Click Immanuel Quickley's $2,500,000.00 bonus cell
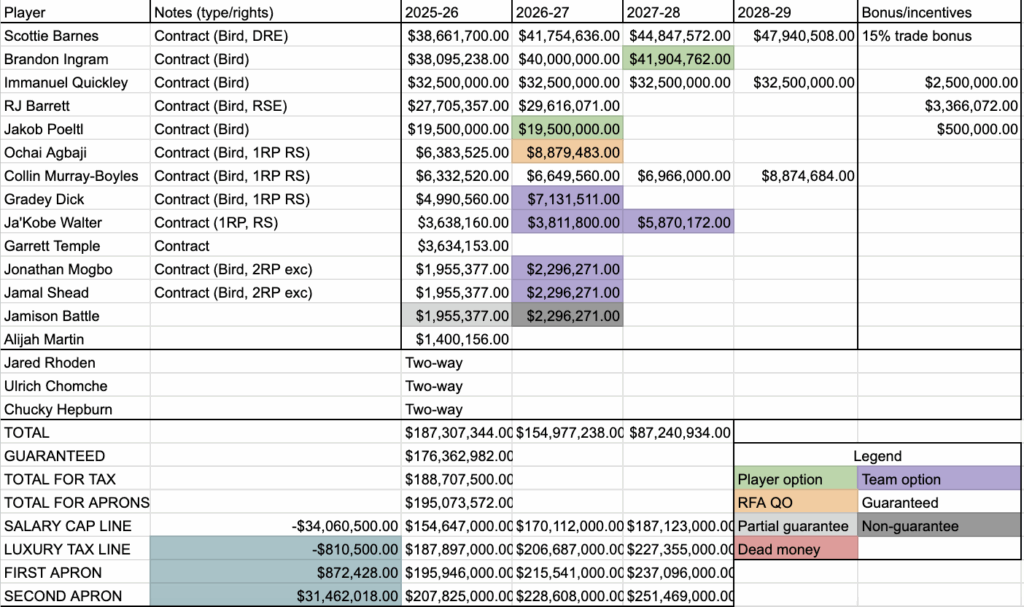The width and height of the screenshot is (1024, 607). coord(939,82)
